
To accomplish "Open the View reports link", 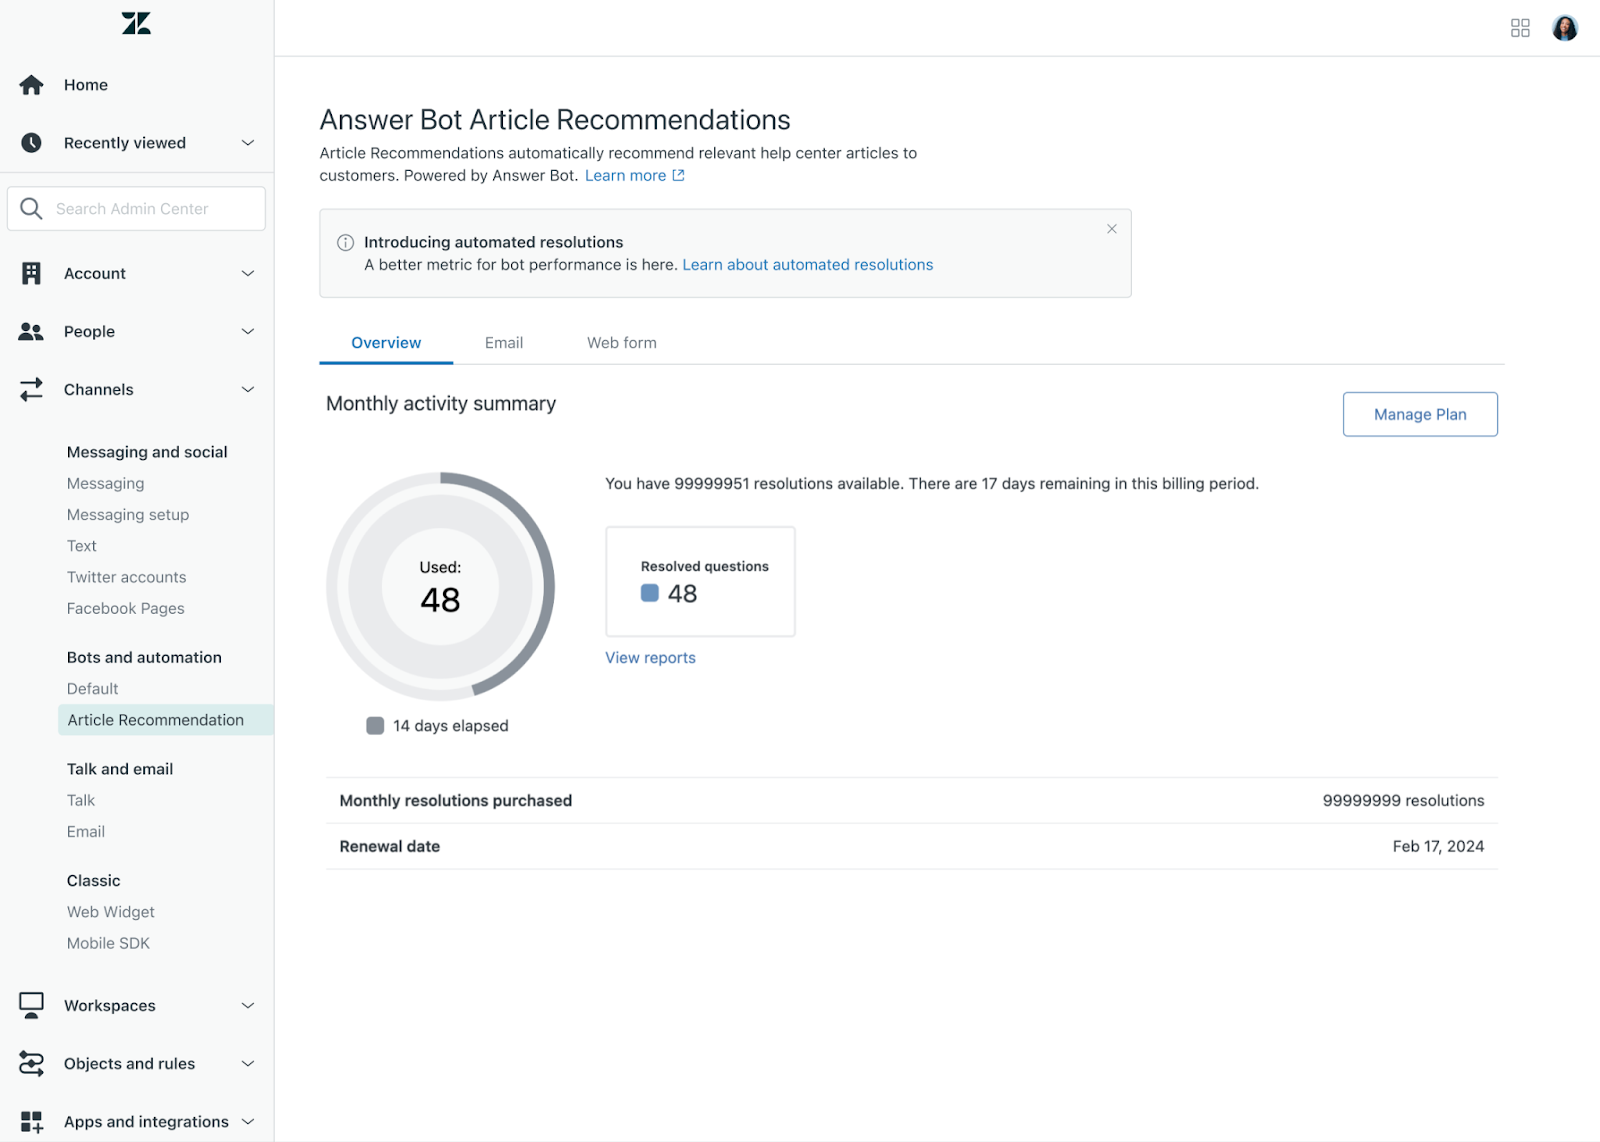I will tap(650, 658).
